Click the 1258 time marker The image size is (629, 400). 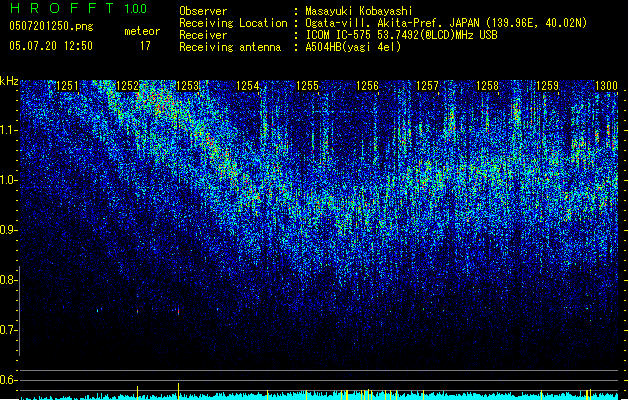pos(487,86)
